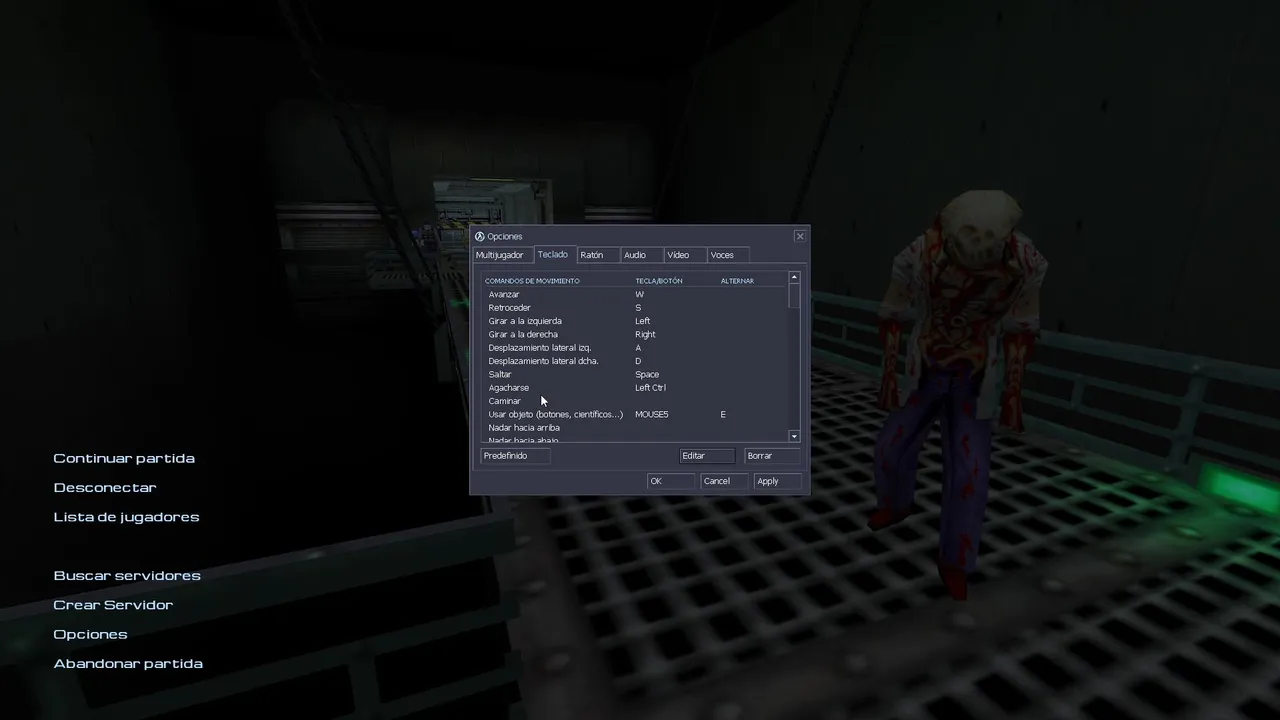
Task: Open Buscar servidores
Action: tap(127, 575)
